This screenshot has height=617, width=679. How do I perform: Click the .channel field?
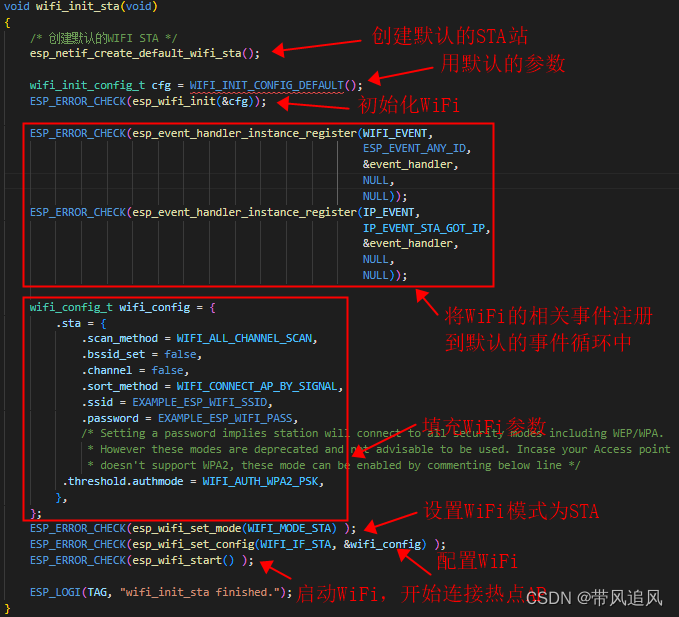tap(107, 371)
